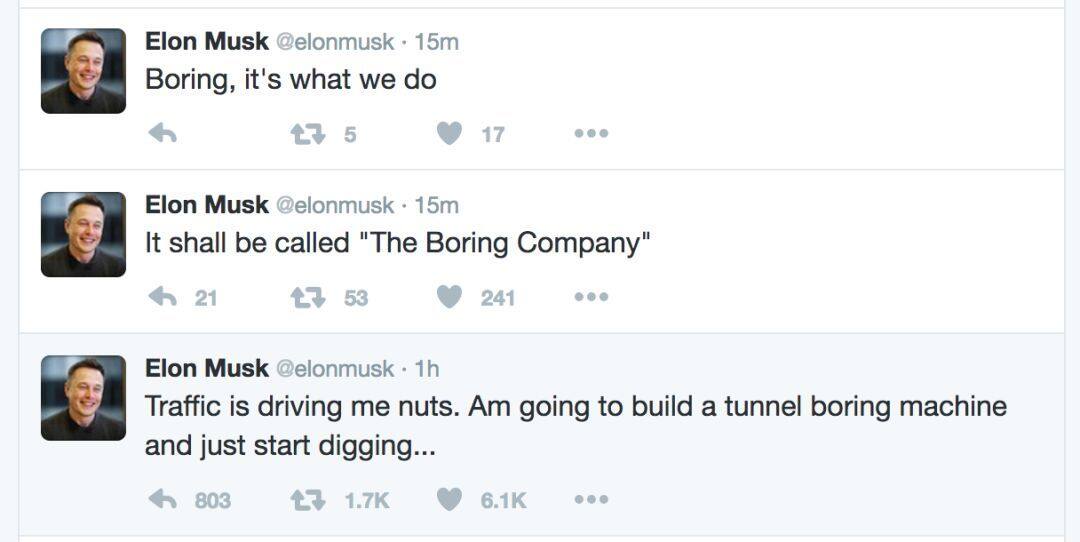Open the 1h timestamp on traffic tweet
This screenshot has width=1080, height=542.
[x=427, y=369]
